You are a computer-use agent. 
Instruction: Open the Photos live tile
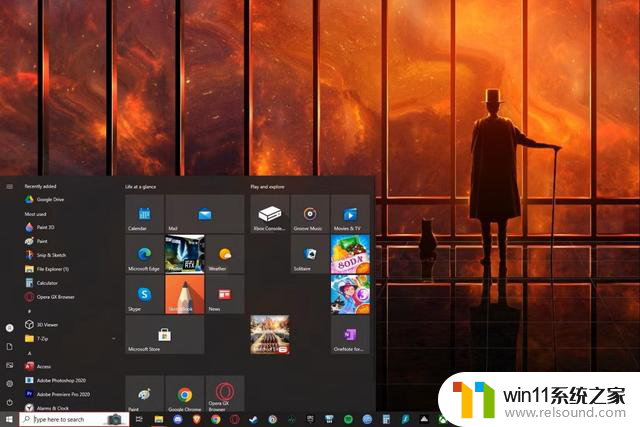(184, 254)
